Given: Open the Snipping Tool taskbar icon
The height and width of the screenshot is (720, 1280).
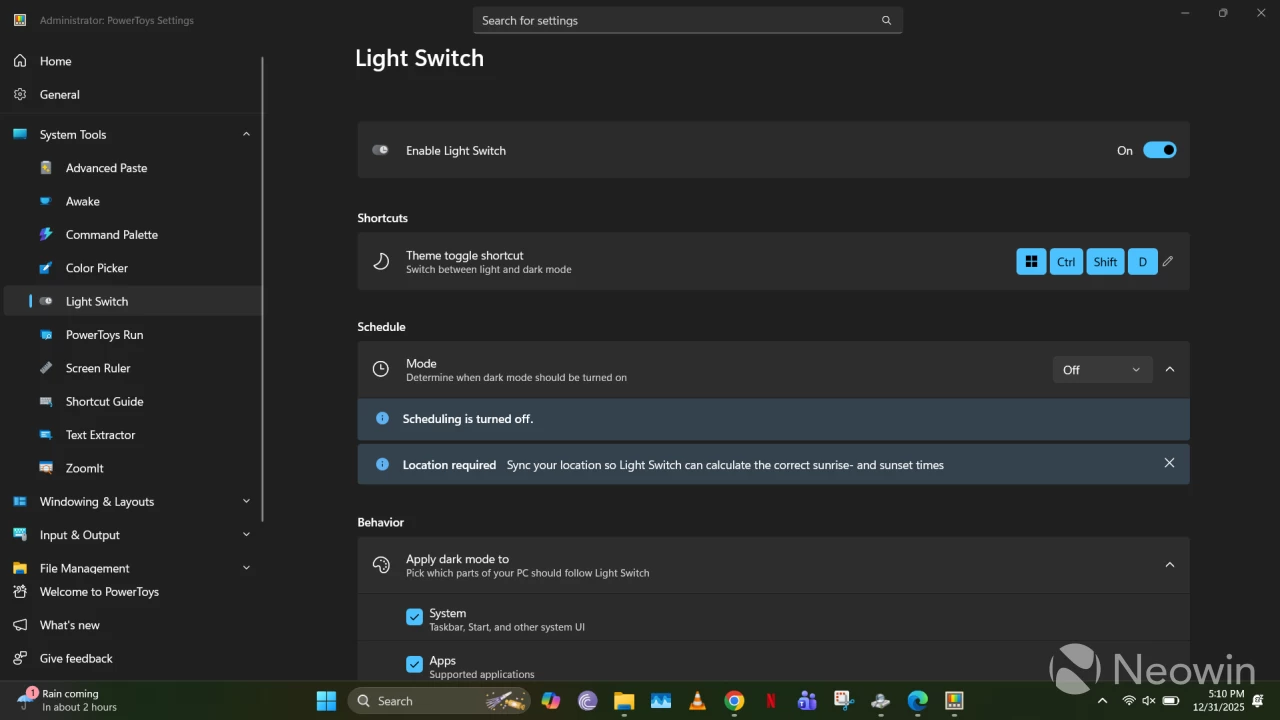Looking at the screenshot, I should (x=844, y=701).
